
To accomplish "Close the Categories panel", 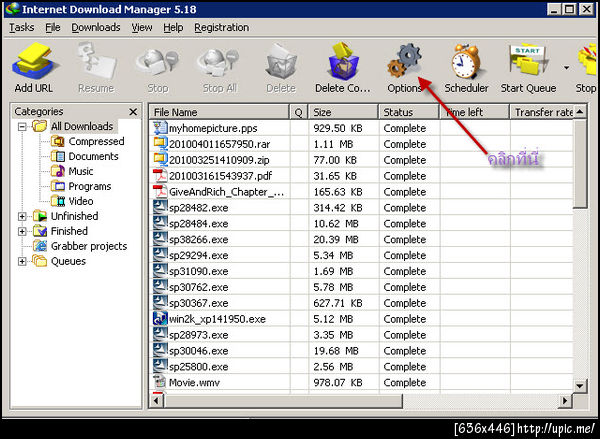I will (x=133, y=112).
